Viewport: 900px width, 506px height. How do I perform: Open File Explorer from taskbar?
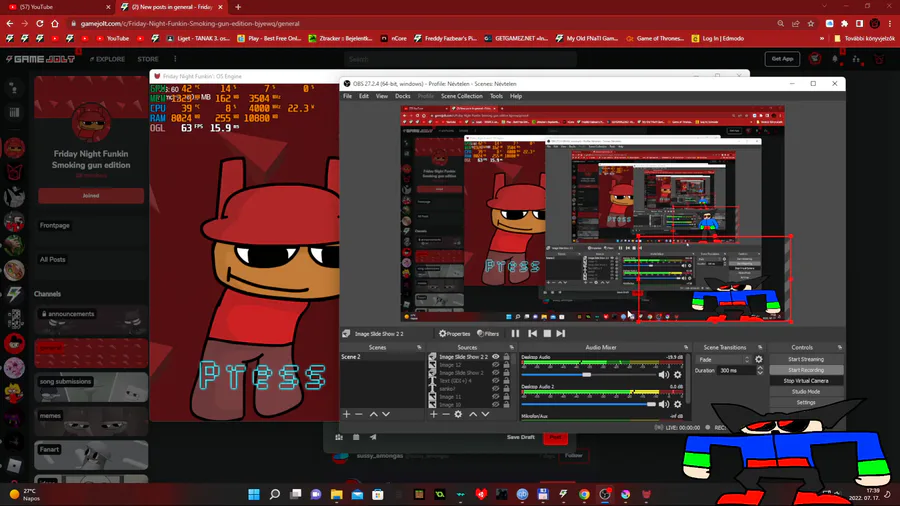click(336, 494)
